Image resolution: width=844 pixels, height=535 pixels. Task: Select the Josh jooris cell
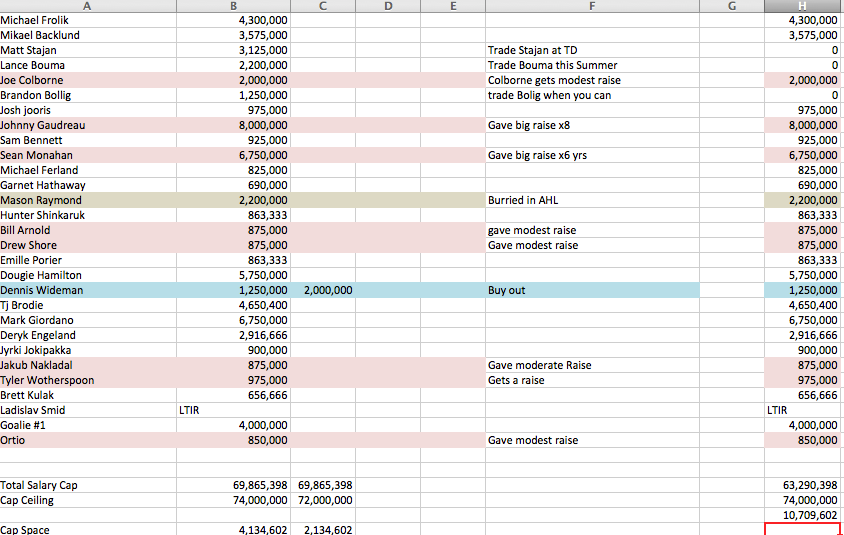click(x=88, y=110)
